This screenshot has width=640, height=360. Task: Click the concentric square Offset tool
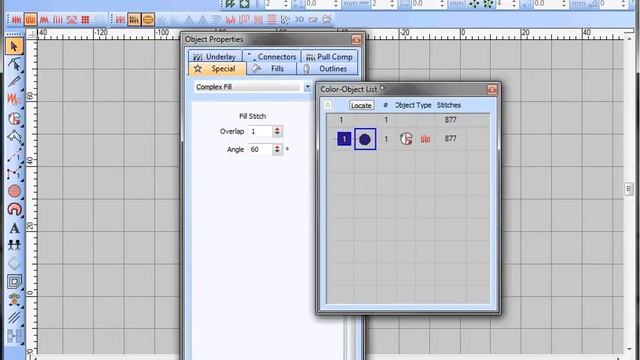[x=14, y=282]
